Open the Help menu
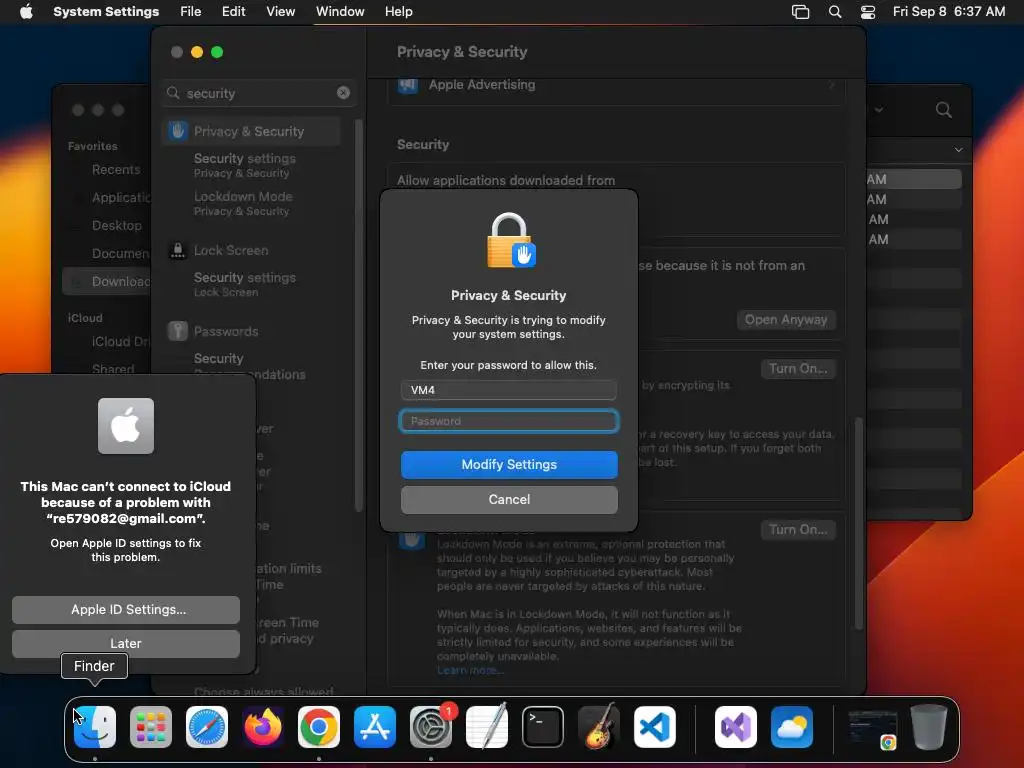The width and height of the screenshot is (1024, 768). pyautogui.click(x=398, y=12)
